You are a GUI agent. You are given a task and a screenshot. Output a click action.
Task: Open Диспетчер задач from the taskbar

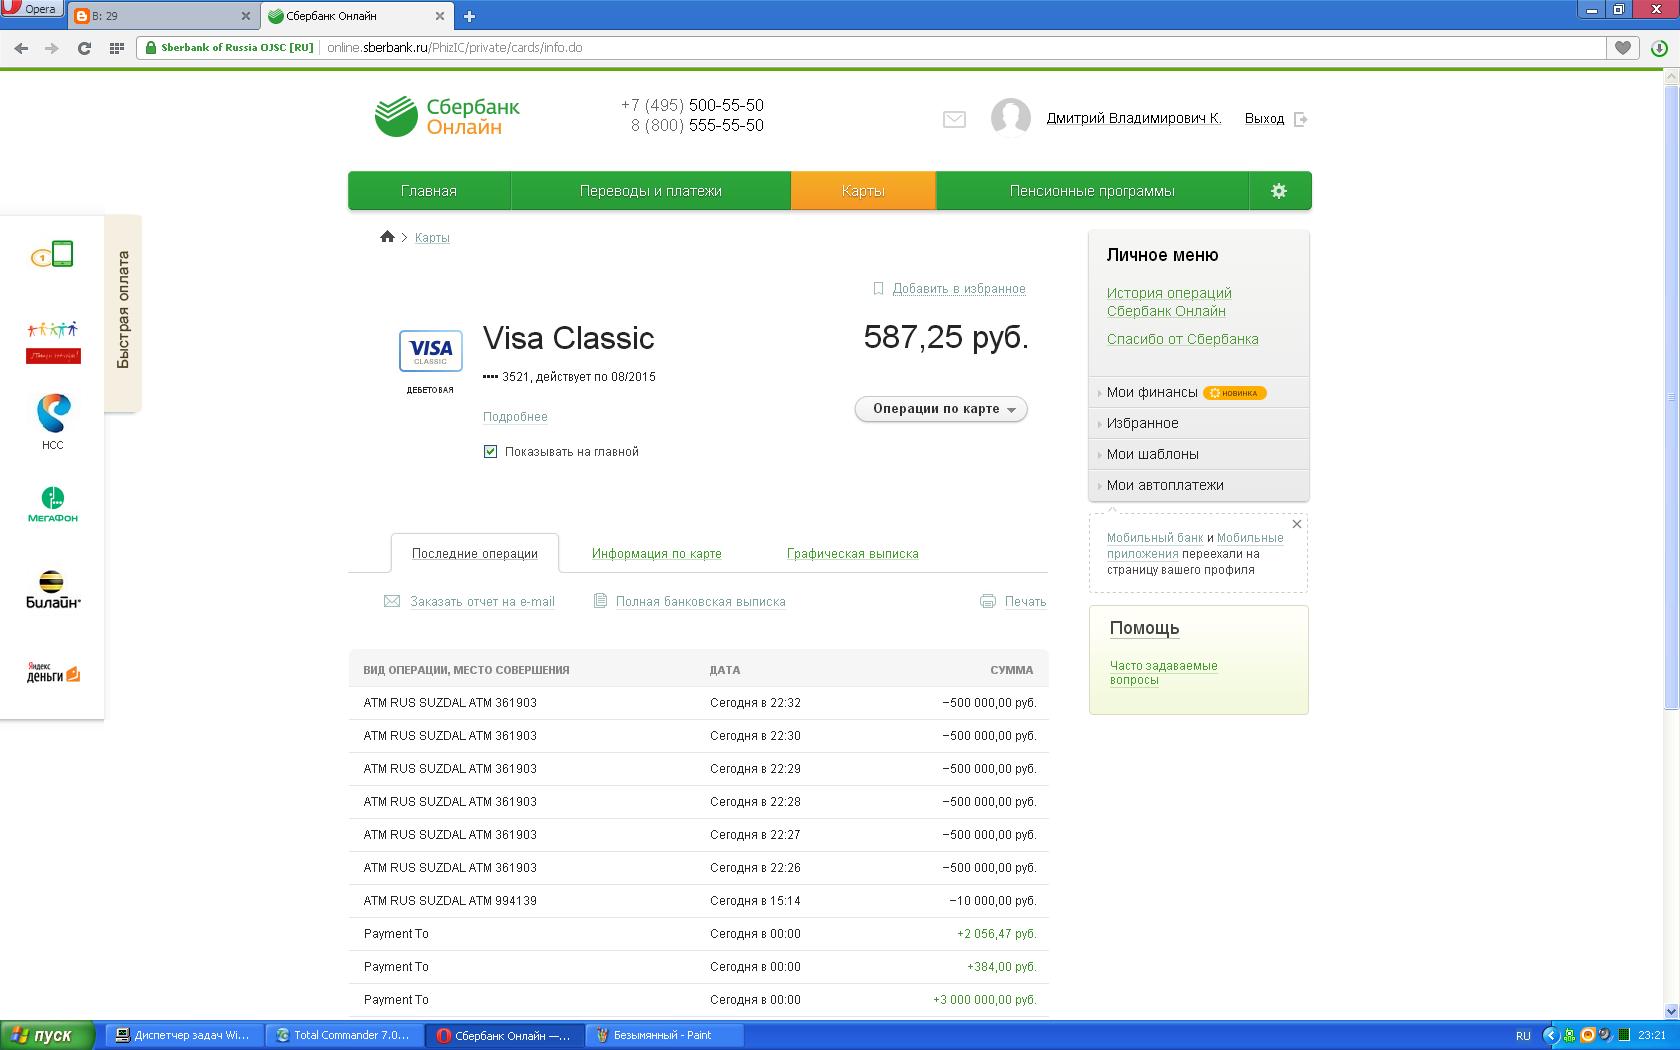pos(184,1035)
